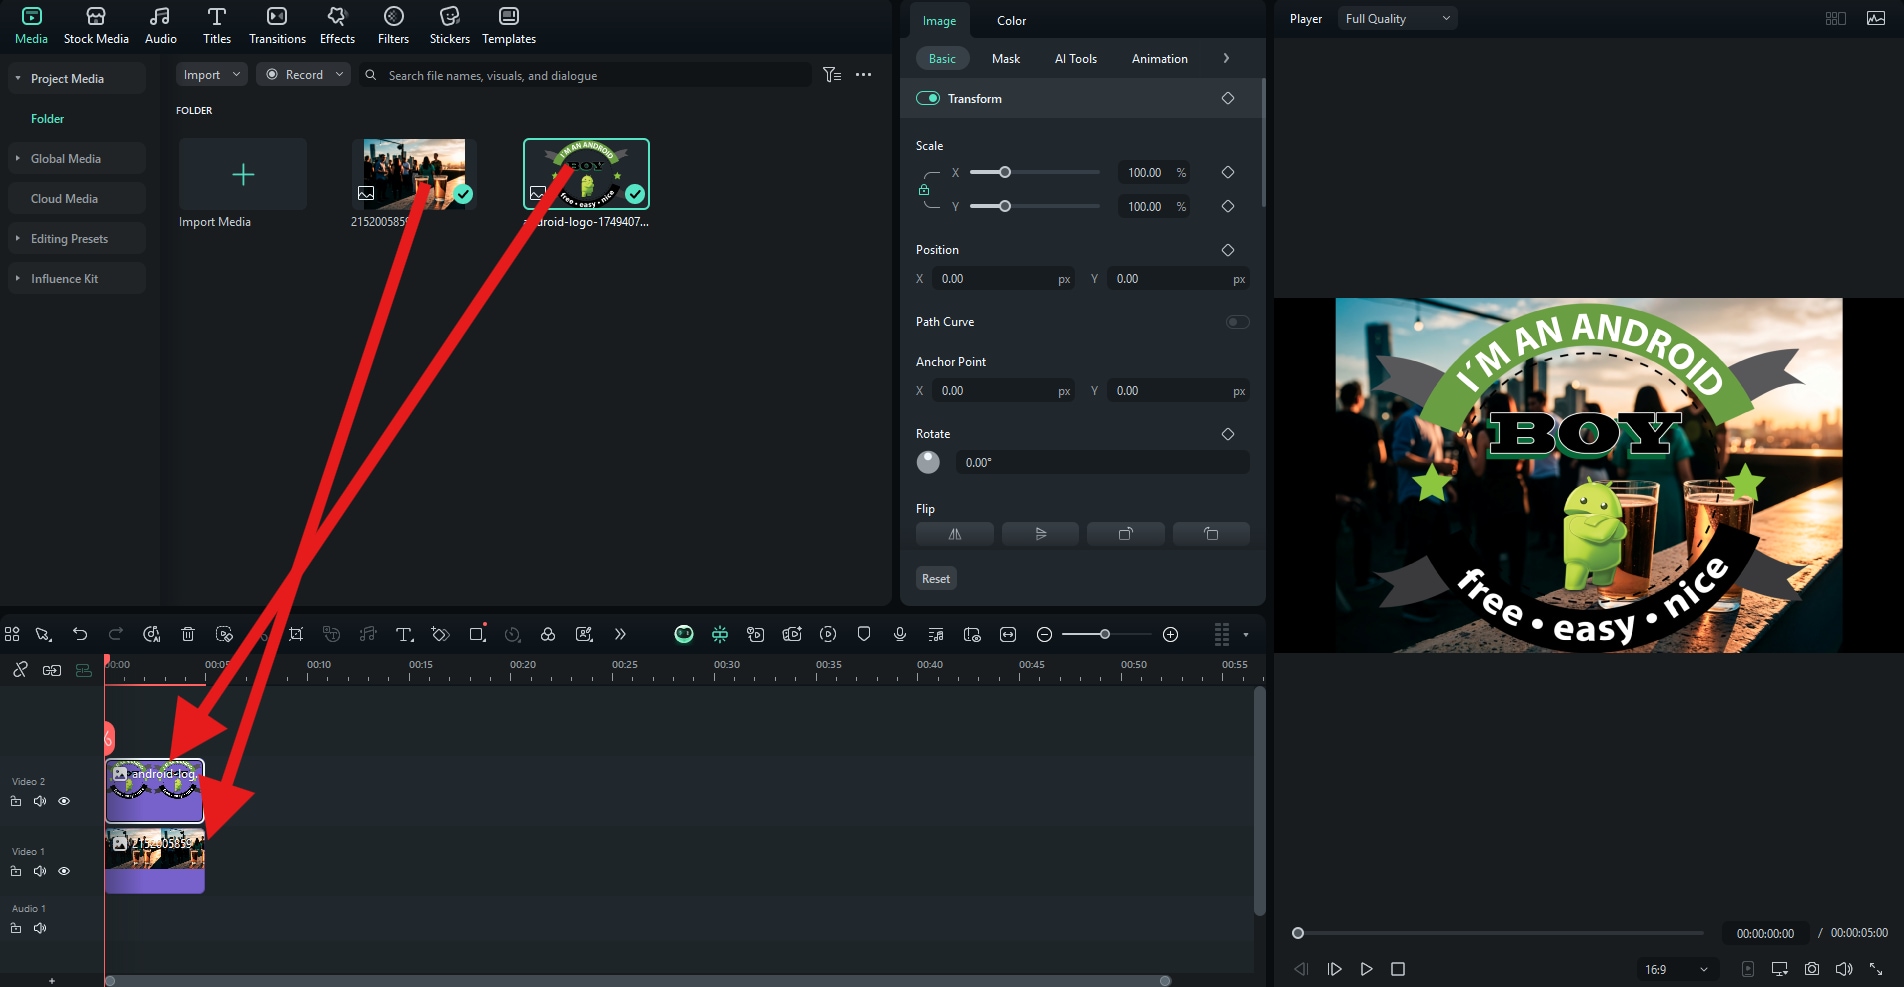Enter fullscreen preview in the player
This screenshot has width=1904, height=987.
[x=1876, y=969]
